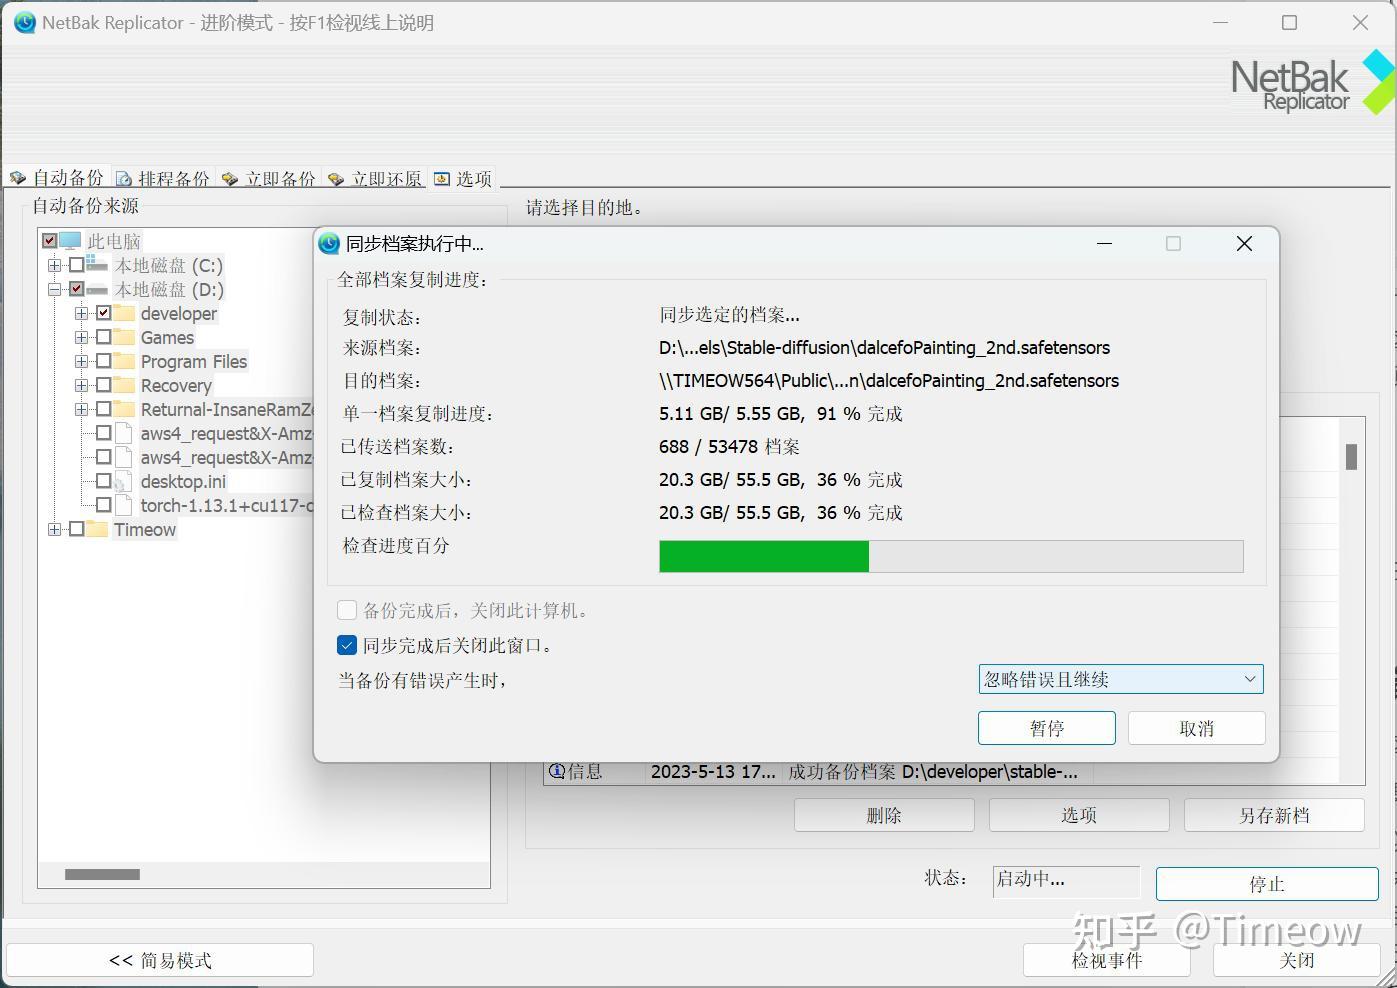The height and width of the screenshot is (988, 1397).
Task: Collapse the 本地磁盘 (D:) node
Action: [55, 289]
